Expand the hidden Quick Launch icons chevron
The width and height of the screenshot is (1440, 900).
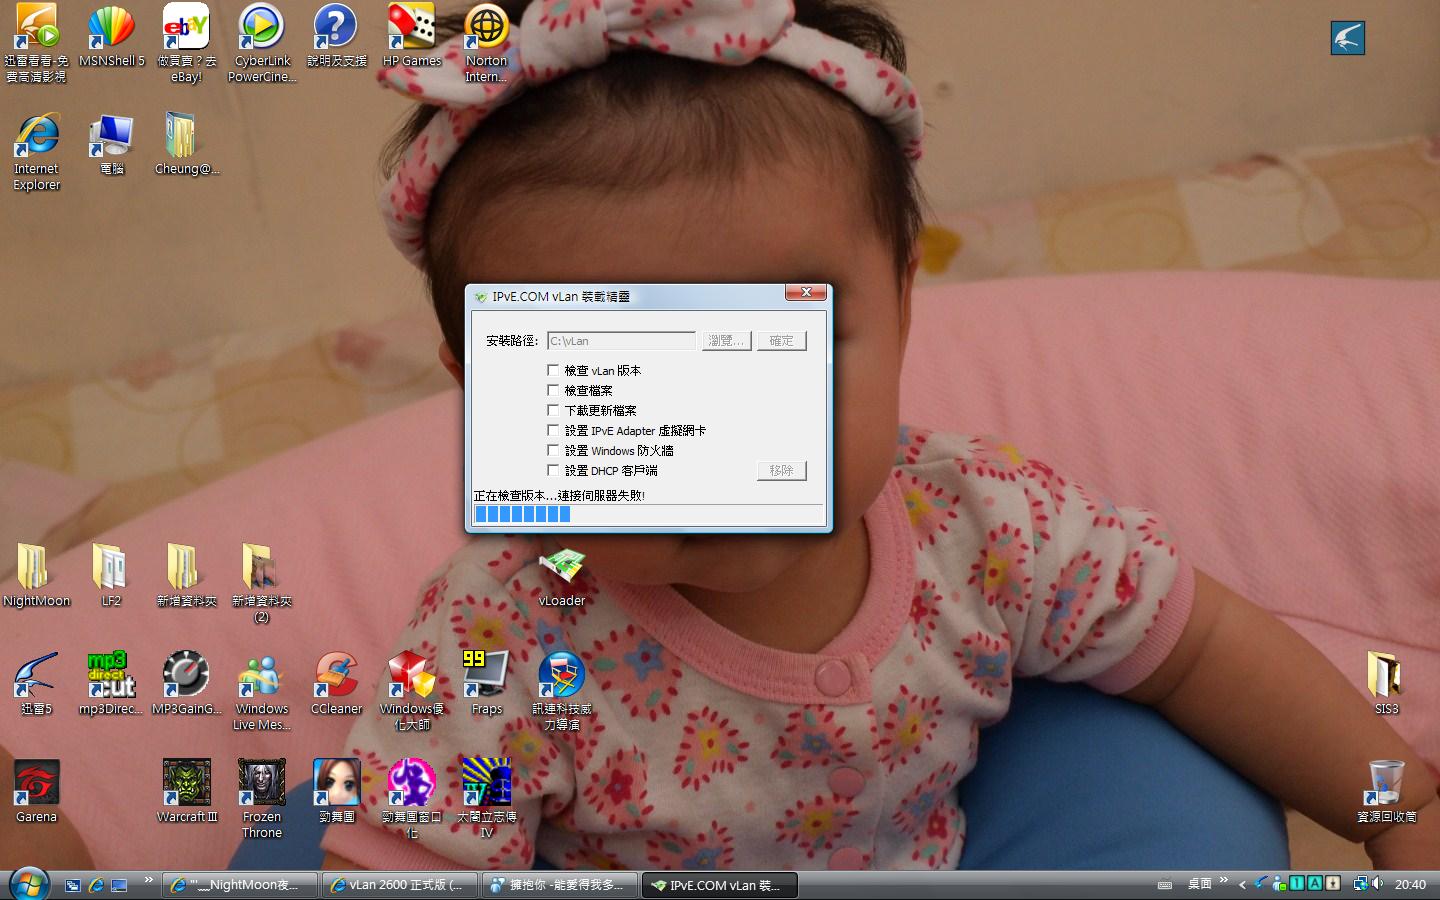pyautogui.click(x=149, y=880)
